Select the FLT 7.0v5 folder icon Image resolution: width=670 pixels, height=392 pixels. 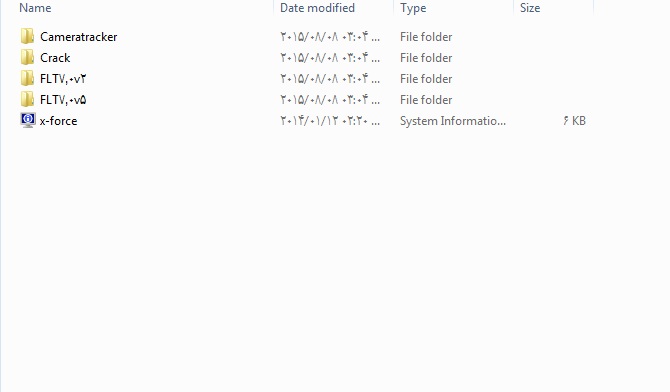coord(27,99)
